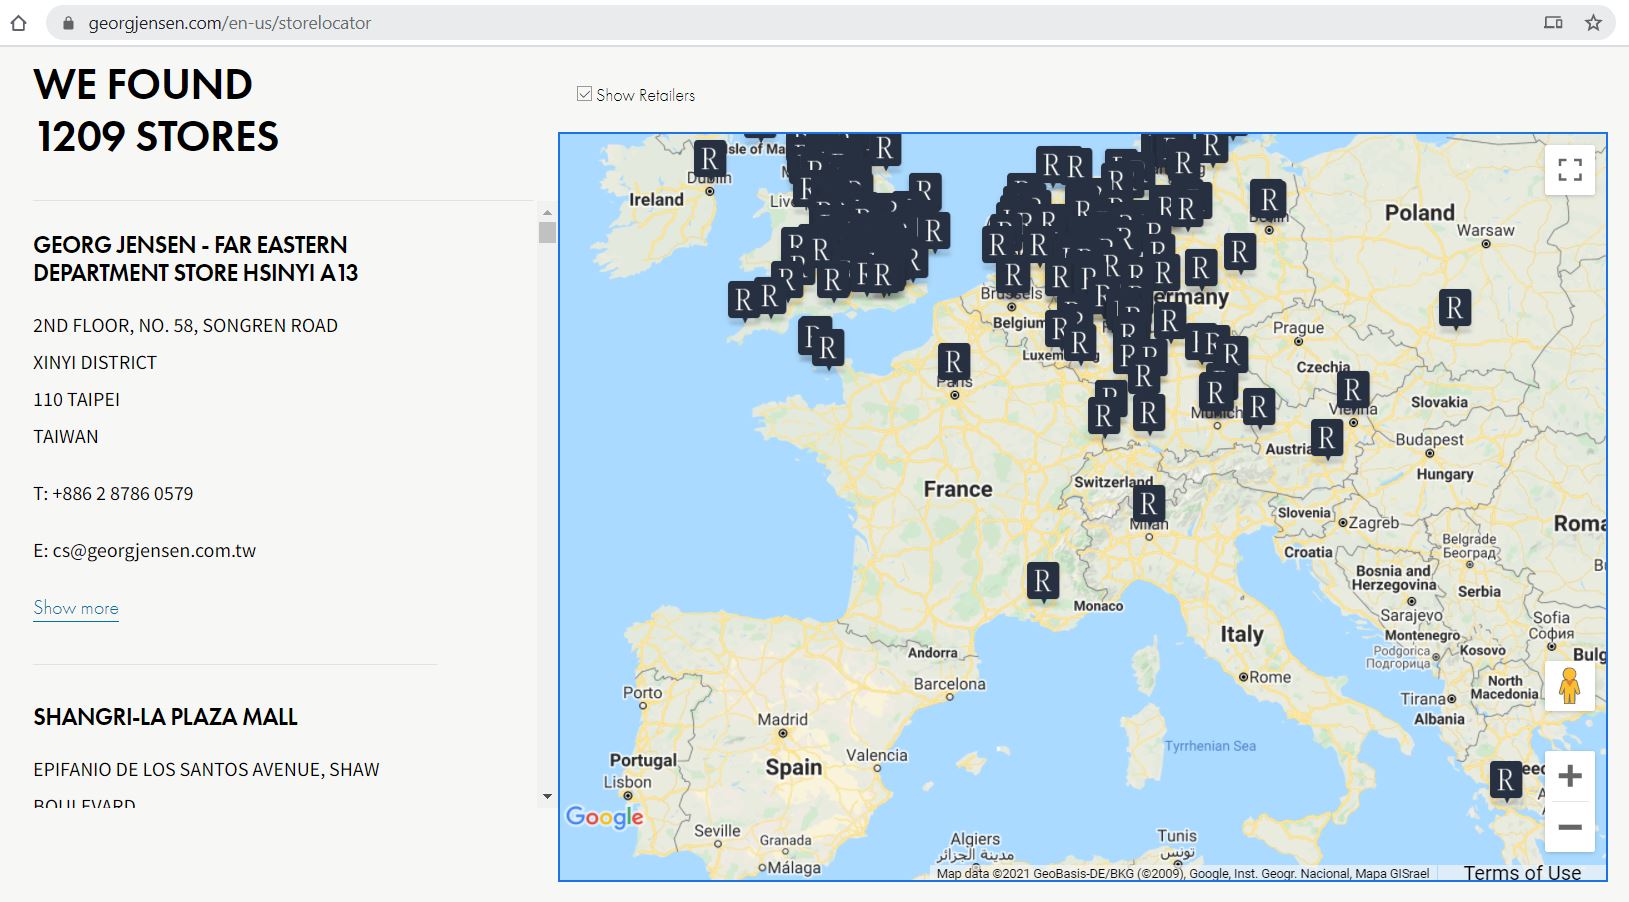Screen dimensions: 1629x902
Task: Open the map Terms of Use
Action: (1522, 873)
